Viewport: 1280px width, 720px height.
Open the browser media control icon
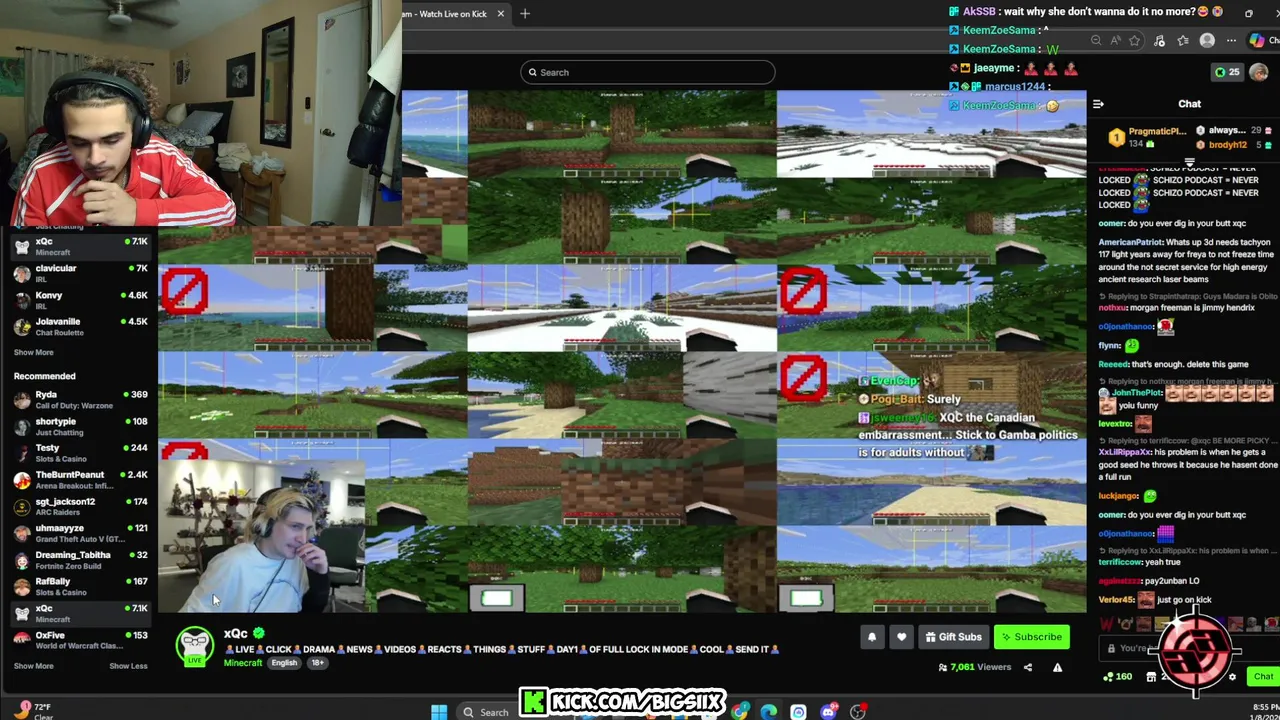(1160, 41)
